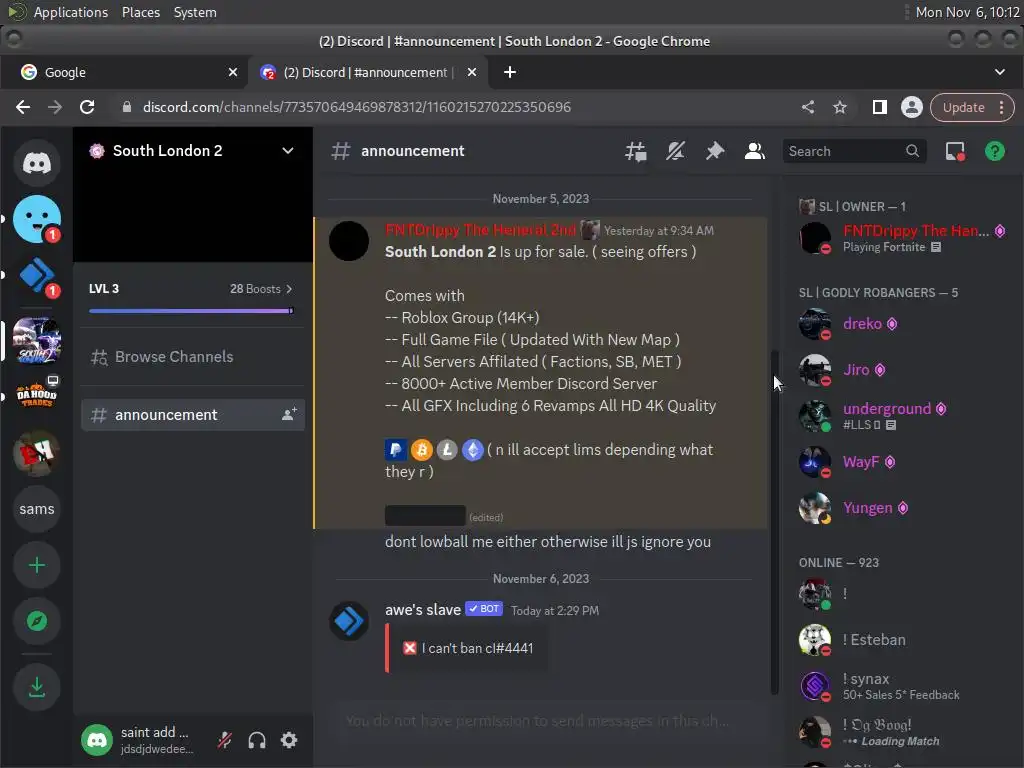Download apps icon in server list

(x=37, y=686)
